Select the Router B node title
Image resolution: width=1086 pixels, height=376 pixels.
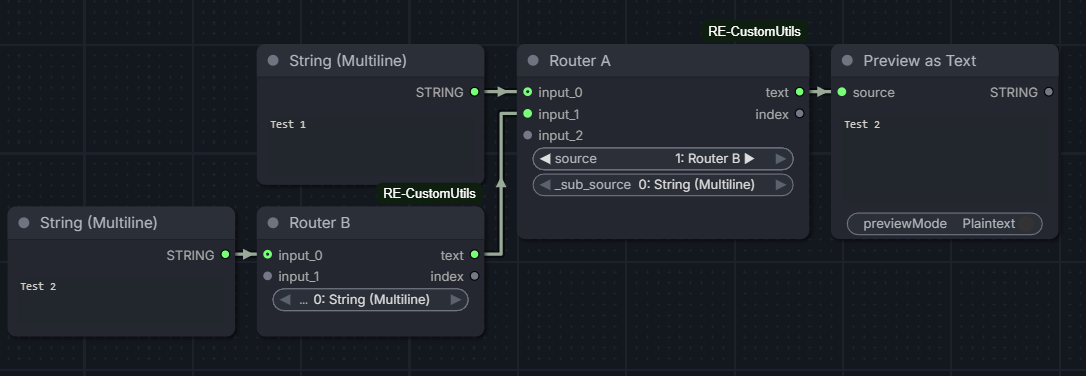point(319,223)
